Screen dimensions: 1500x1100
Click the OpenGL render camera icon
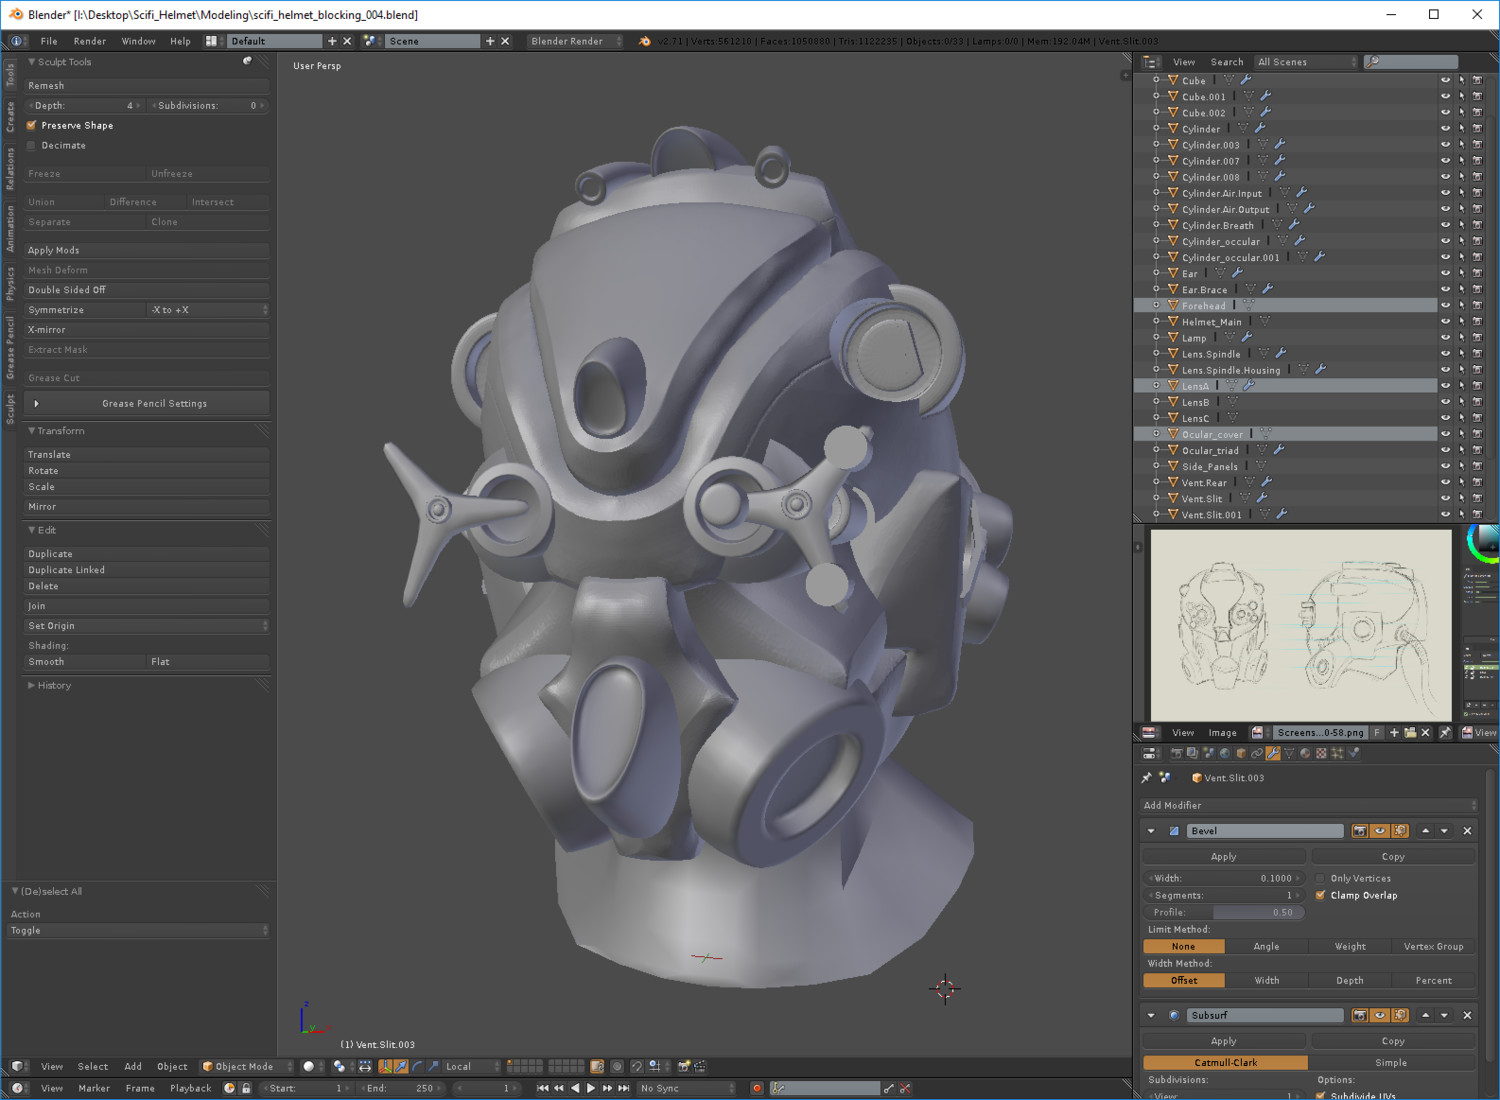[x=684, y=1066]
